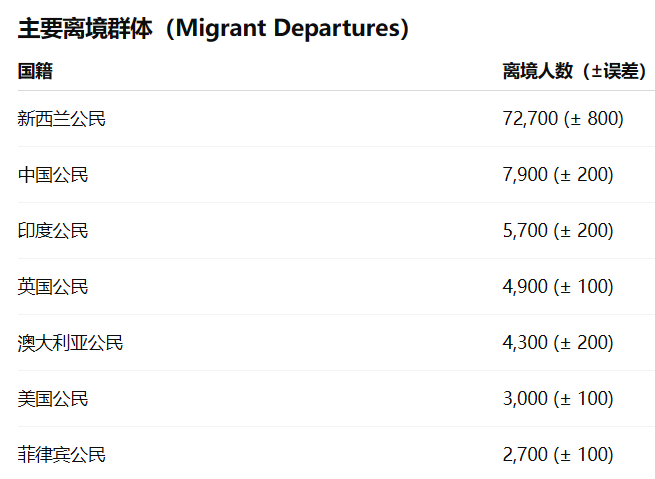655x479 pixels.
Task: Click the 国籍 column header
Action: point(35,71)
